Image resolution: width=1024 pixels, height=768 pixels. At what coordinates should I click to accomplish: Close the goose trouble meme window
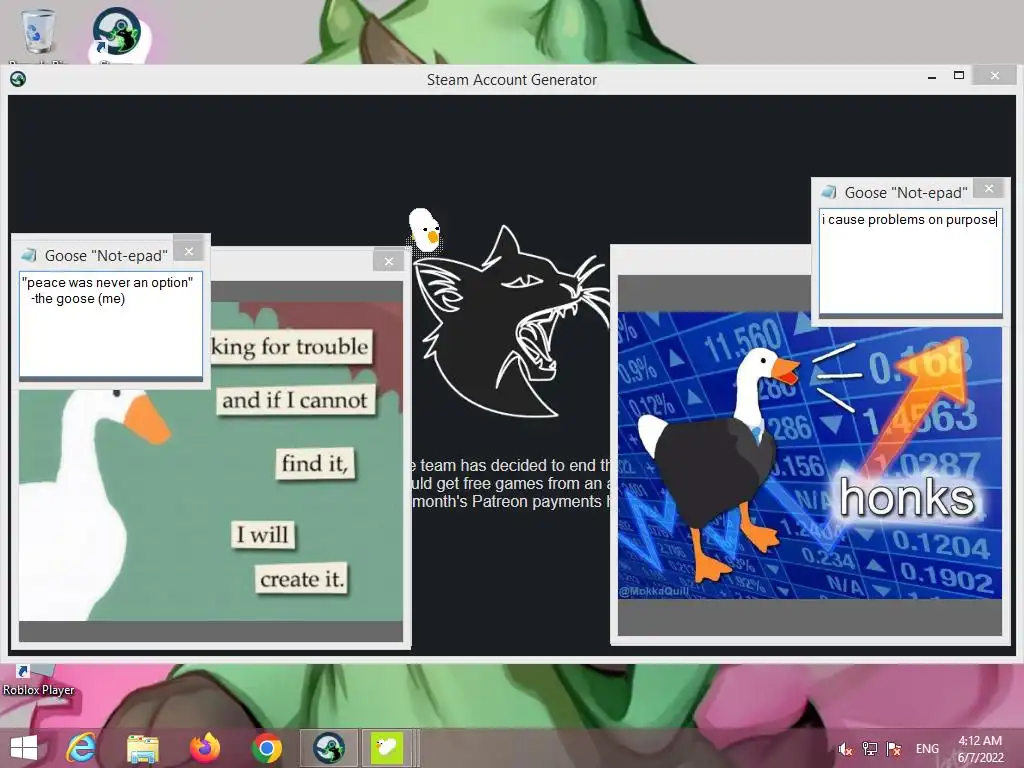pos(389,261)
